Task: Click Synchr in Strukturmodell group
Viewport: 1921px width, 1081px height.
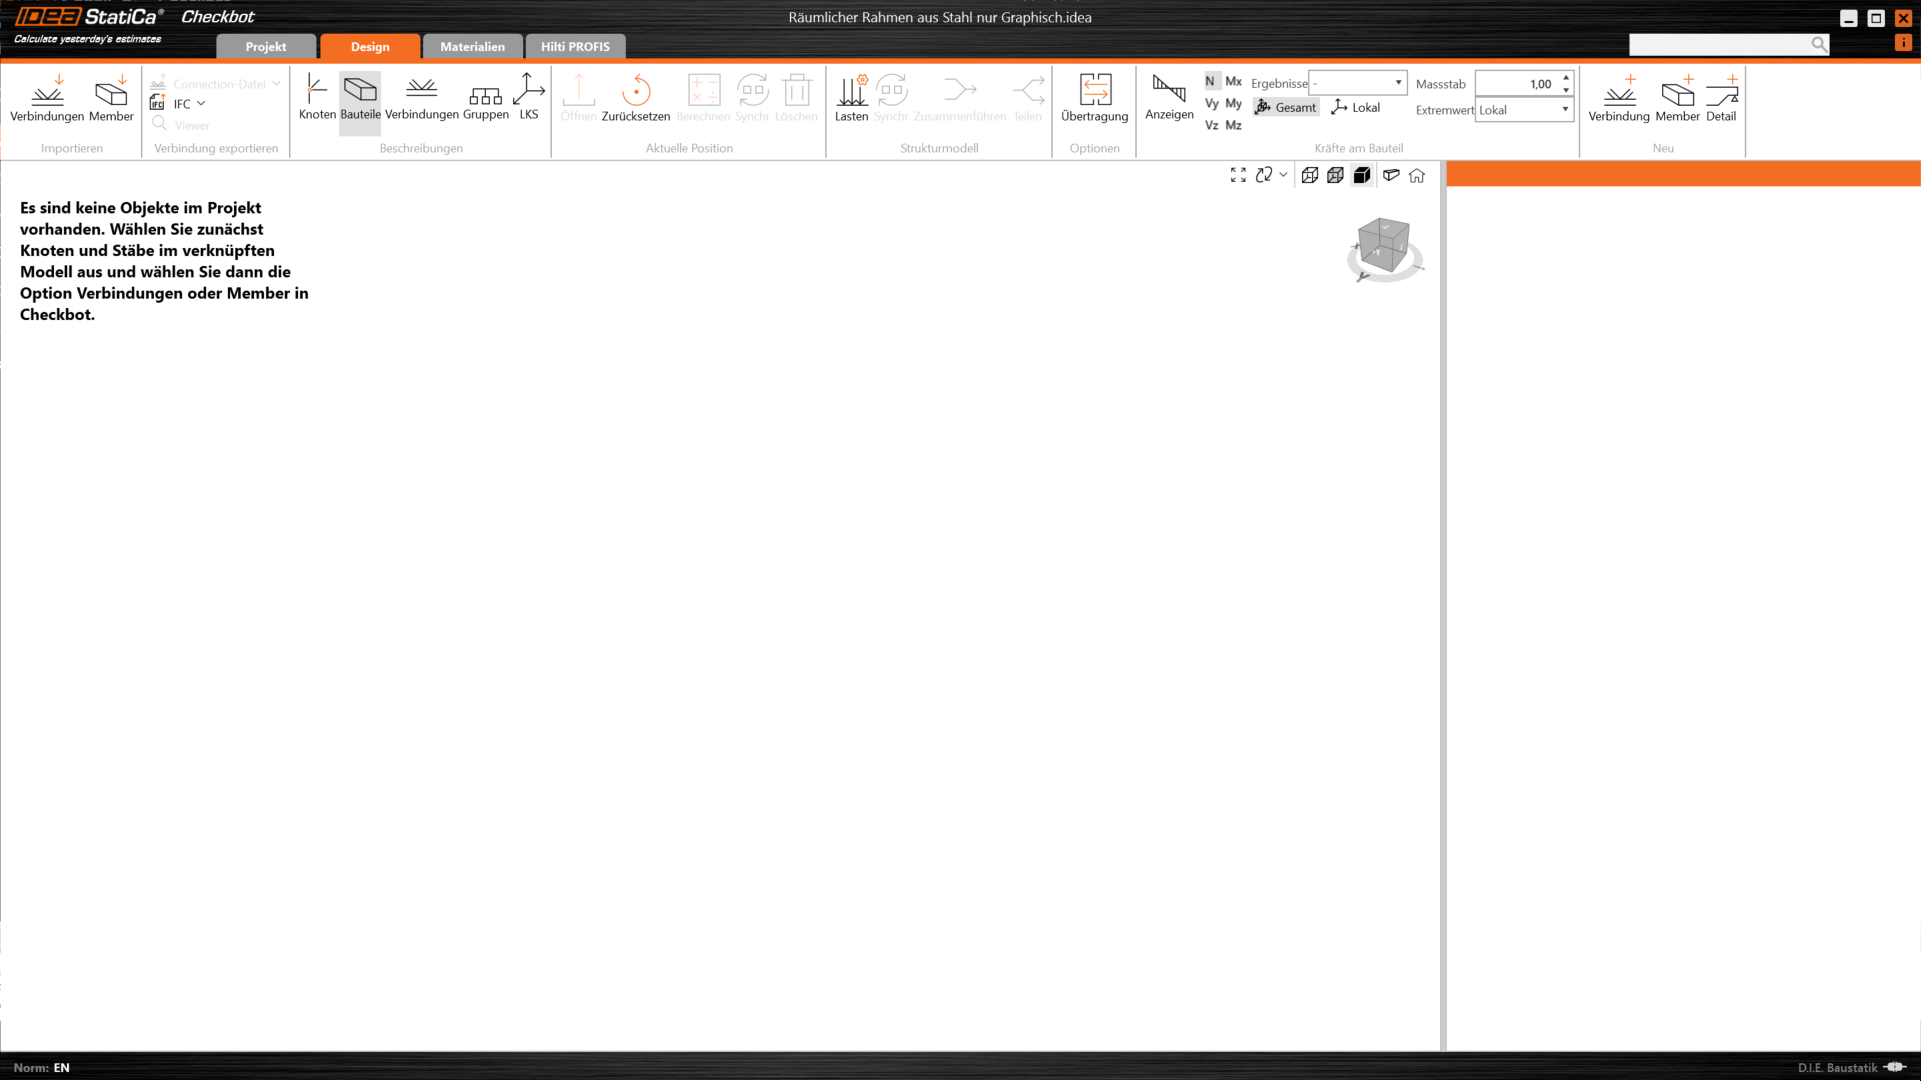Action: coord(891,98)
